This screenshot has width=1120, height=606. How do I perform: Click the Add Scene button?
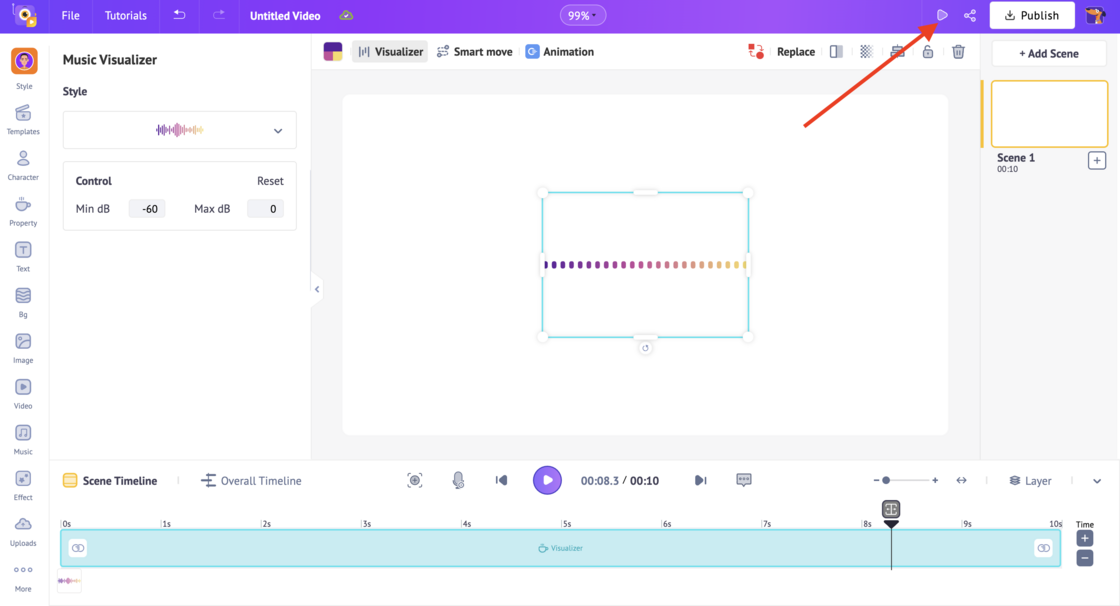[1048, 54]
